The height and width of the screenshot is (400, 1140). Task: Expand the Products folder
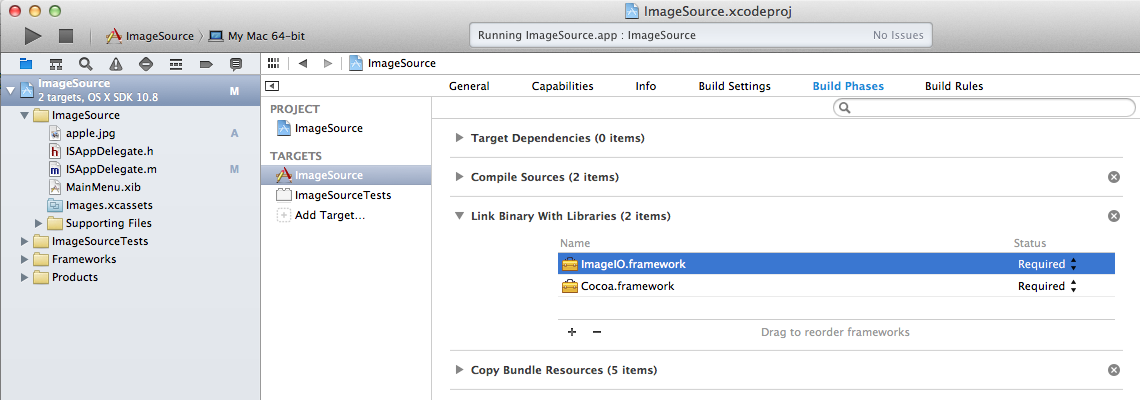coord(25,277)
